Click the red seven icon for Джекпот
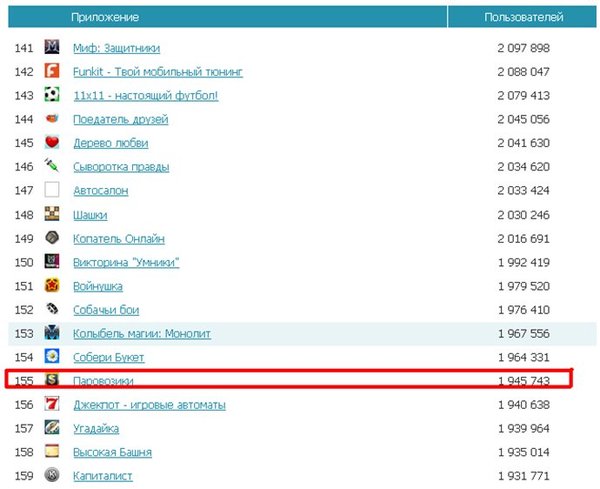The image size is (600, 489). tap(53, 405)
